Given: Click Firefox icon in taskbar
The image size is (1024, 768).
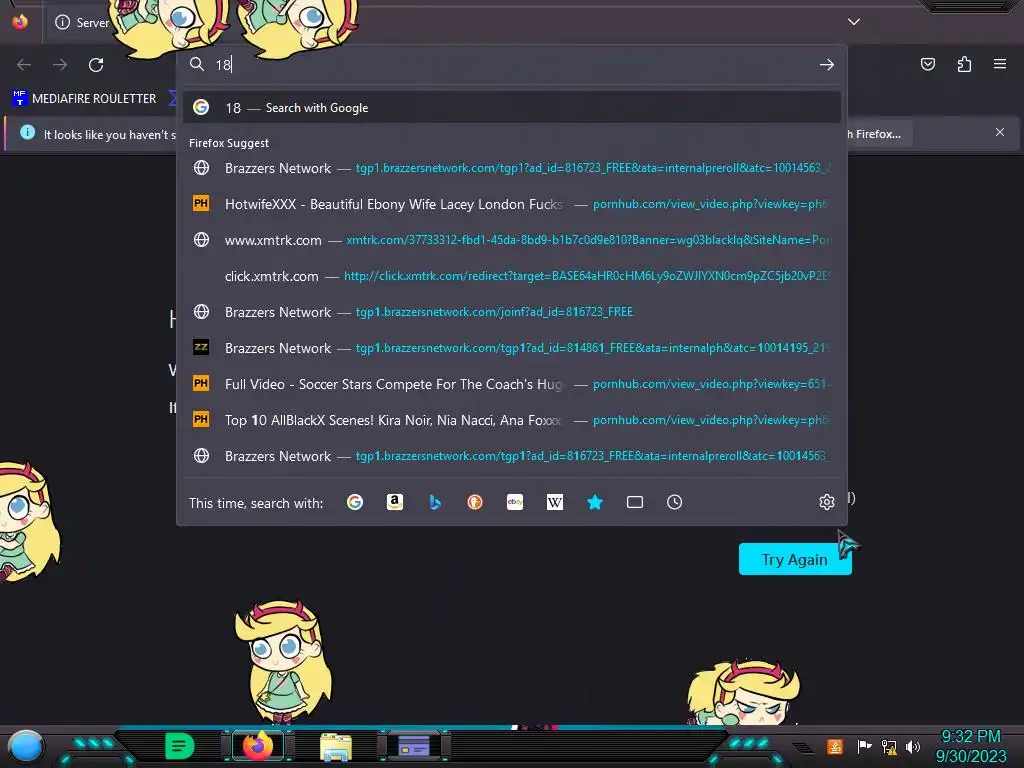Looking at the screenshot, I should click(258, 746).
